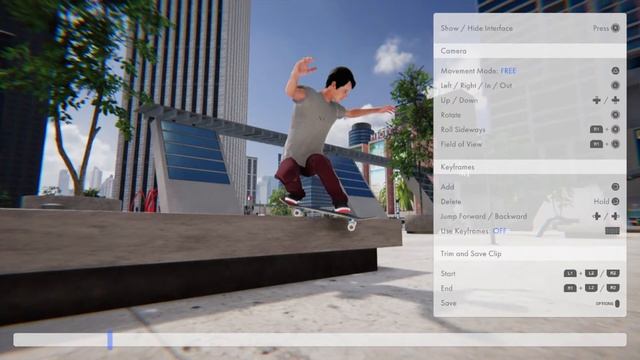Image resolution: width=640 pixels, height=360 pixels.
Task: Click the 'Up / Down' label
Action: click(x=459, y=100)
